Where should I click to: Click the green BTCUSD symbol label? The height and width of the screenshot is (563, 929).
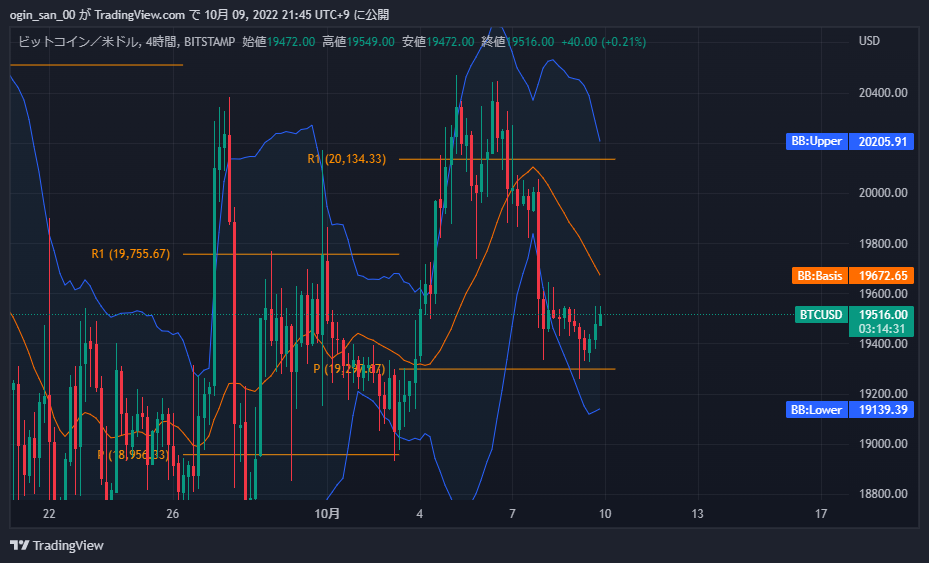pos(821,315)
